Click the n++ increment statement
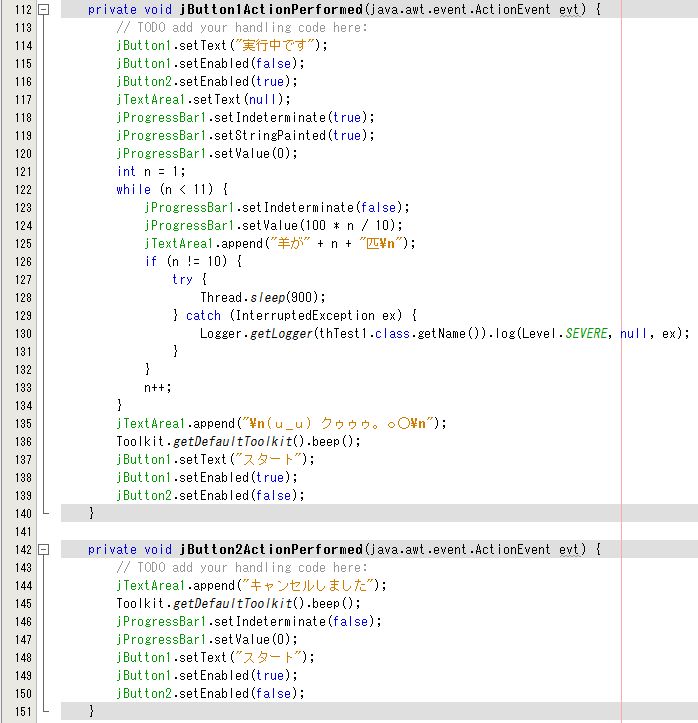Image resolution: width=698 pixels, height=723 pixels. click(x=155, y=388)
